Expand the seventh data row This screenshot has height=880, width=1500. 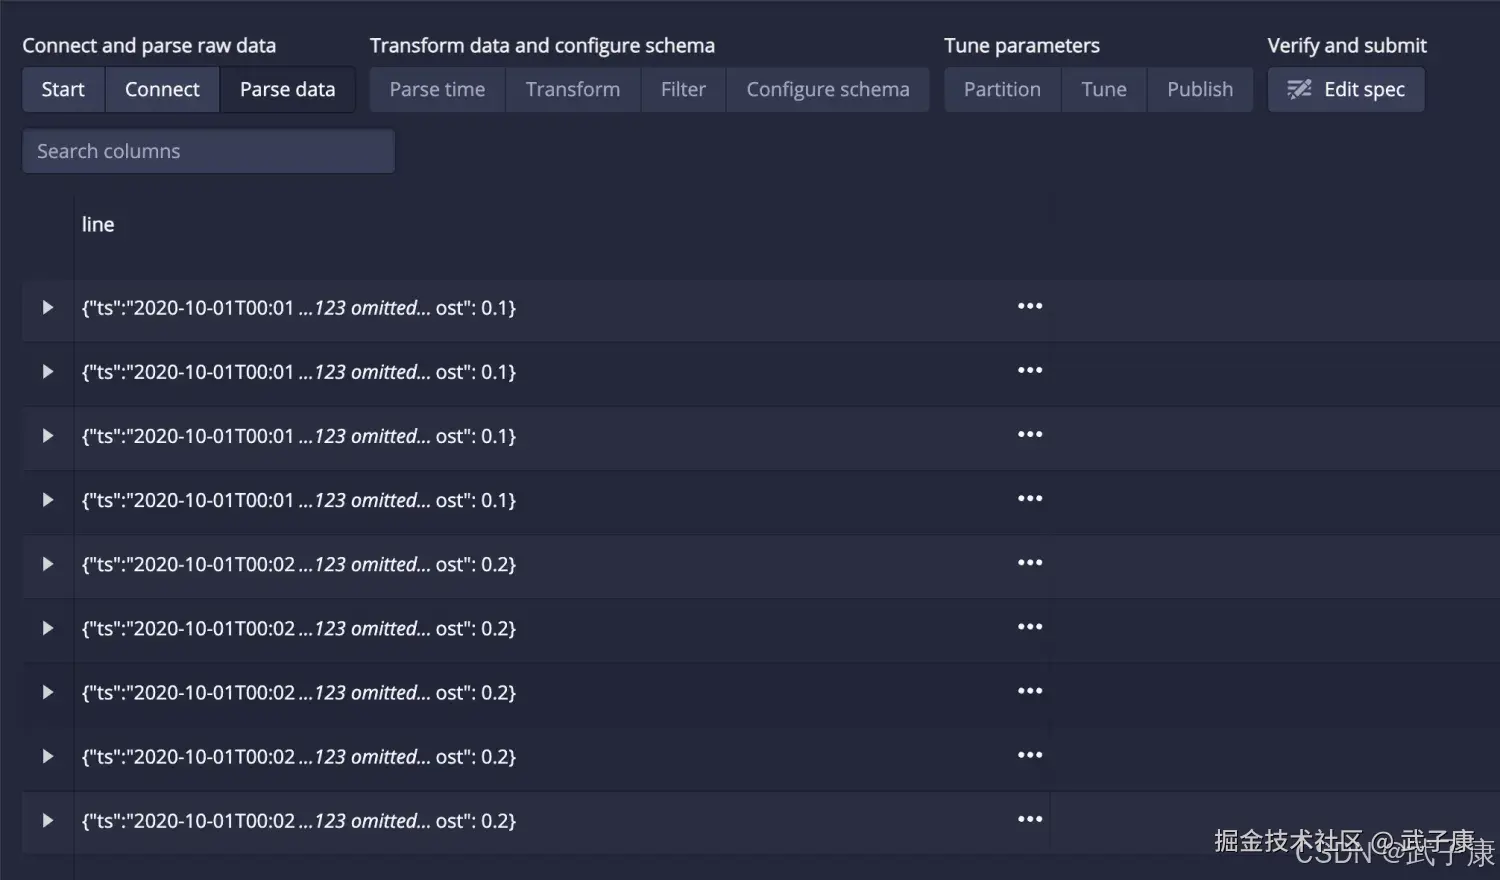47,692
